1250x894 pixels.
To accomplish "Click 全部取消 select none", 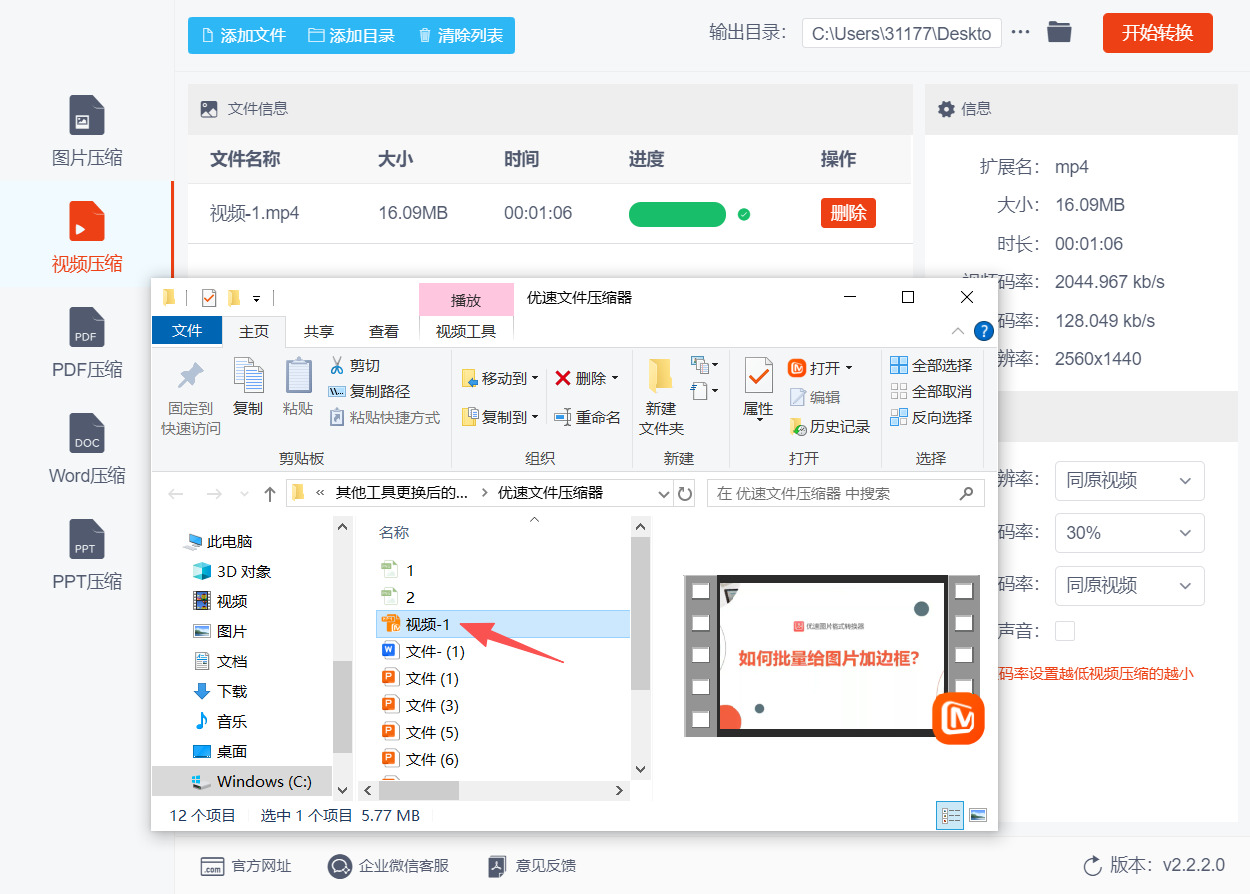I will tap(931, 391).
